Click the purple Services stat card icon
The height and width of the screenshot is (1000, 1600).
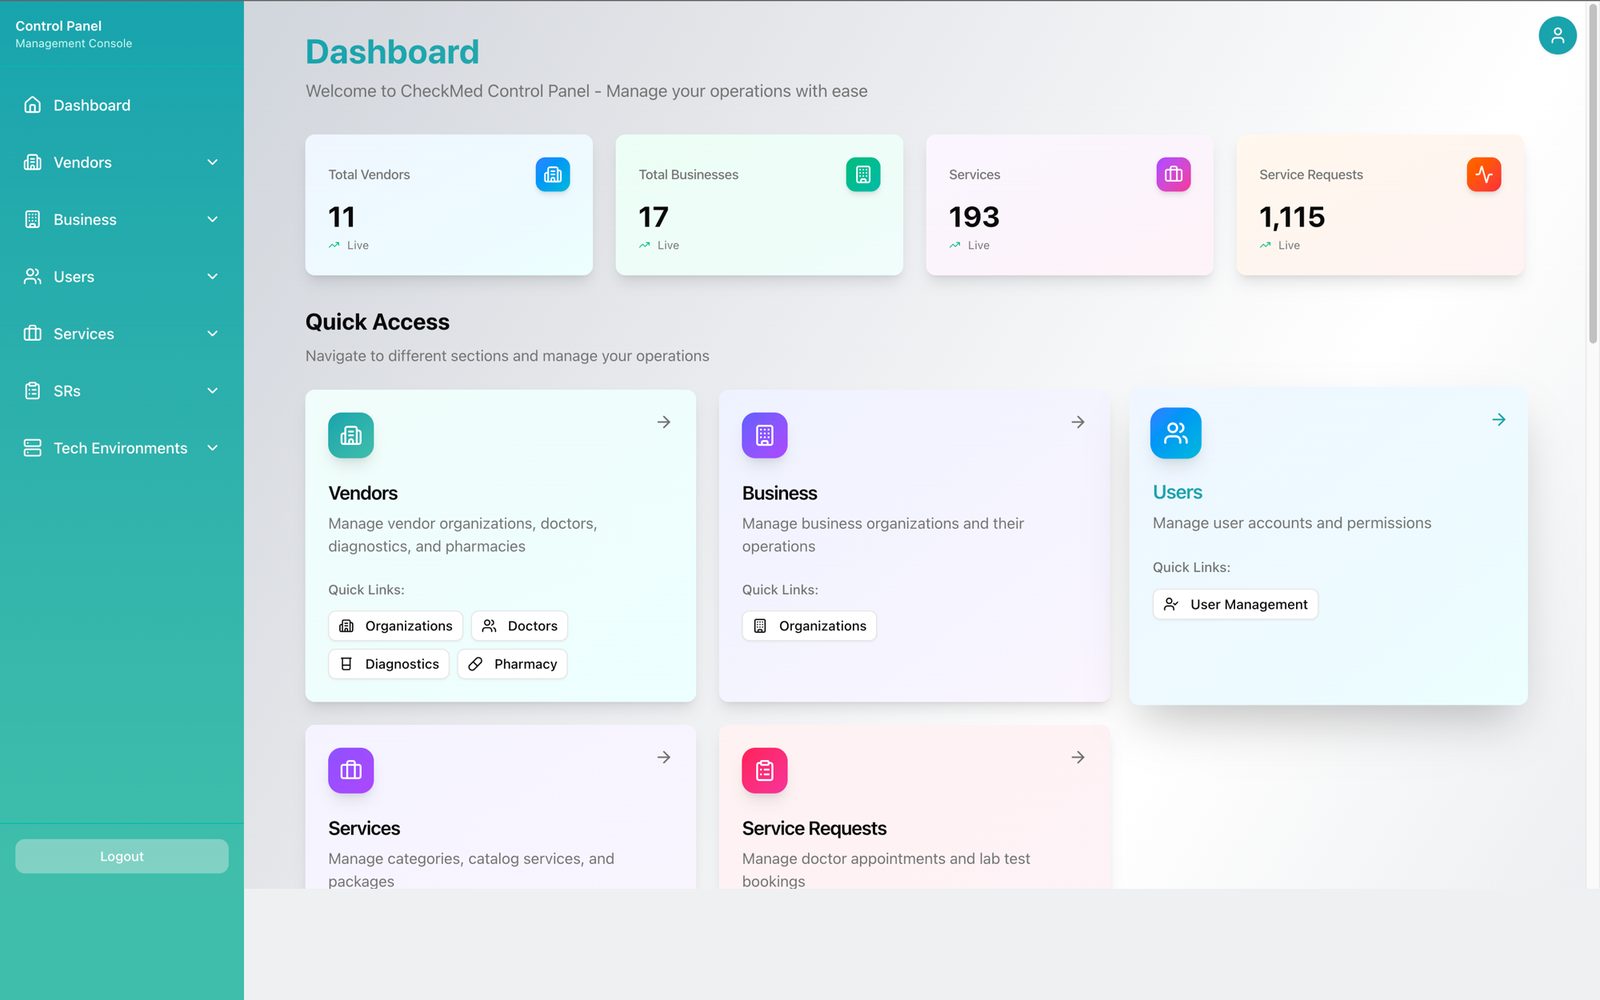point(1174,174)
